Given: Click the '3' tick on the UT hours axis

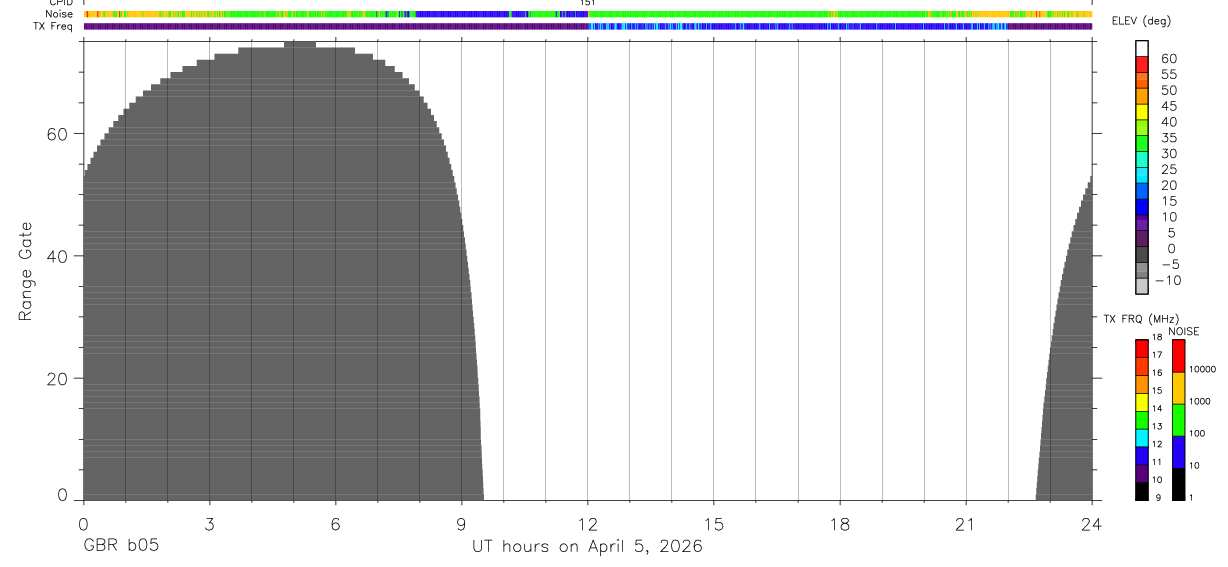Looking at the screenshot, I should pos(209,524).
